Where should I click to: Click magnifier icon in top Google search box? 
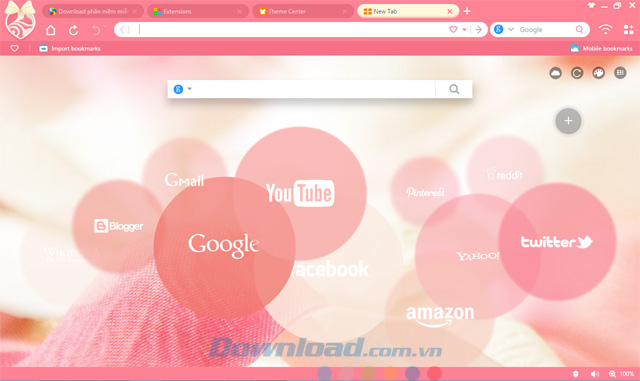579,29
